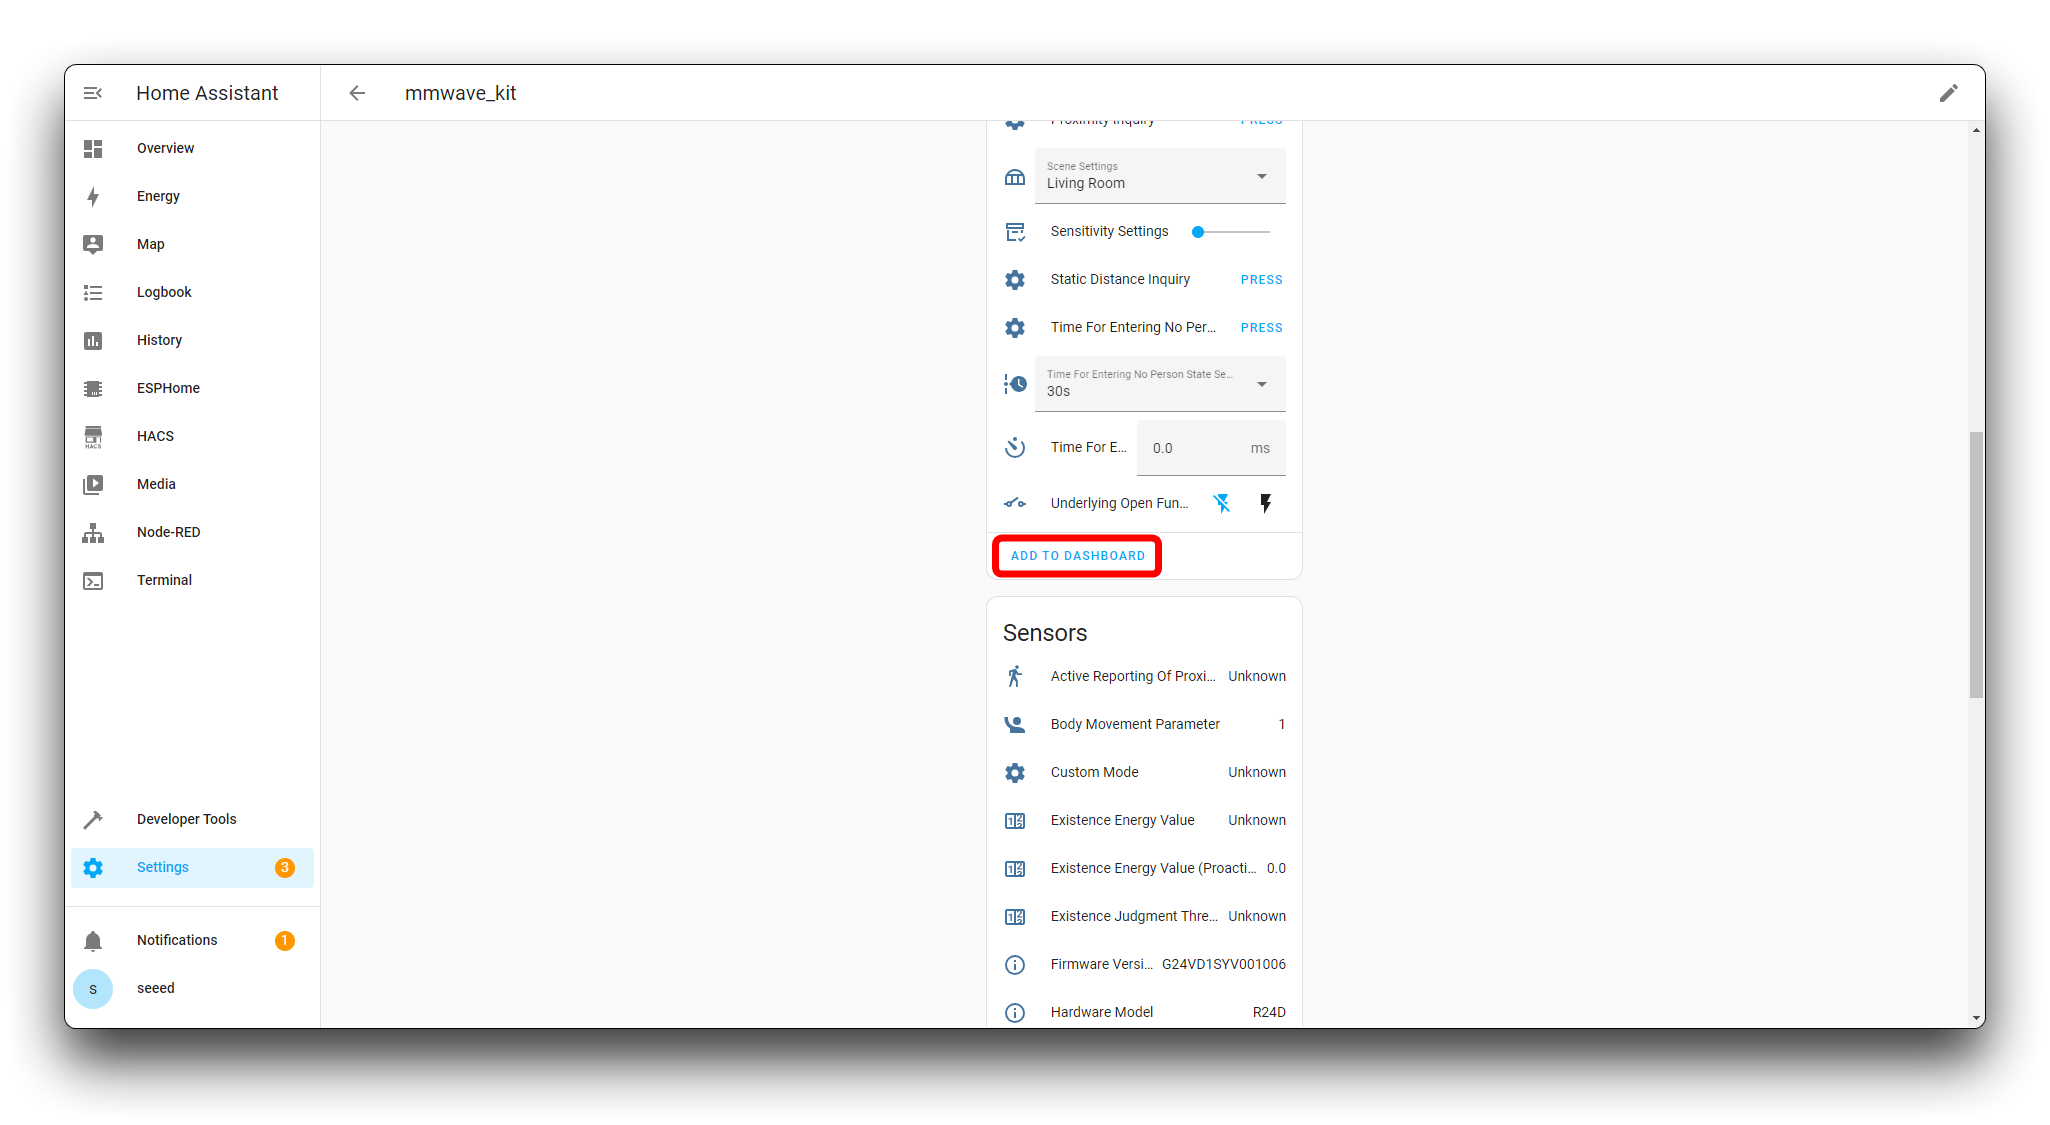This screenshot has width=2050, height=1125.
Task: Collapse the sidebar menu icon
Action: click(93, 93)
